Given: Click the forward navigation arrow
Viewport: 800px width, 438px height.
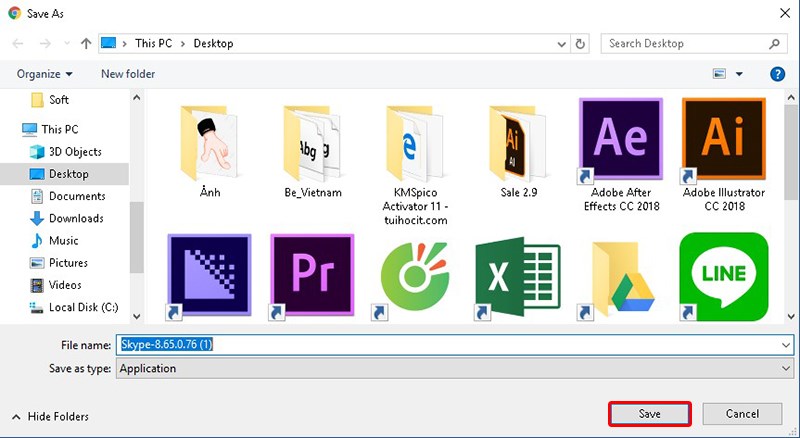Looking at the screenshot, I should pyautogui.click(x=45, y=43).
